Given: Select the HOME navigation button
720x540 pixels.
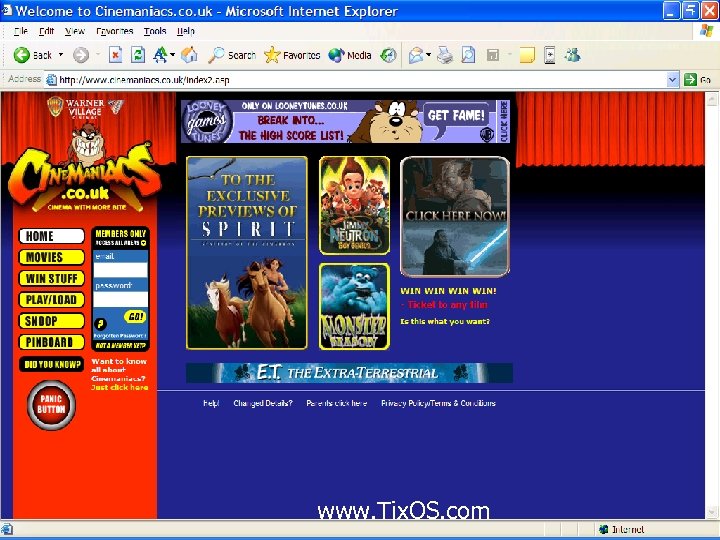Looking at the screenshot, I should pyautogui.click(x=51, y=236).
